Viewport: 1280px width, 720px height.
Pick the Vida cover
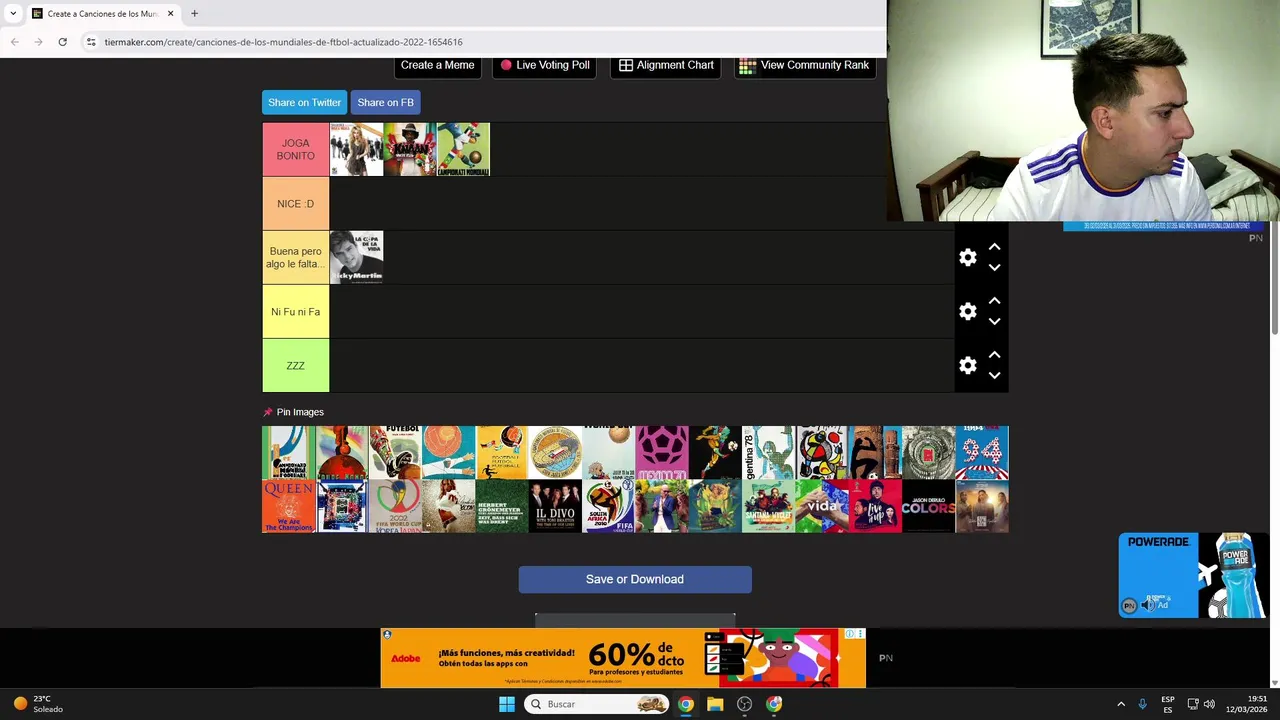[822, 506]
